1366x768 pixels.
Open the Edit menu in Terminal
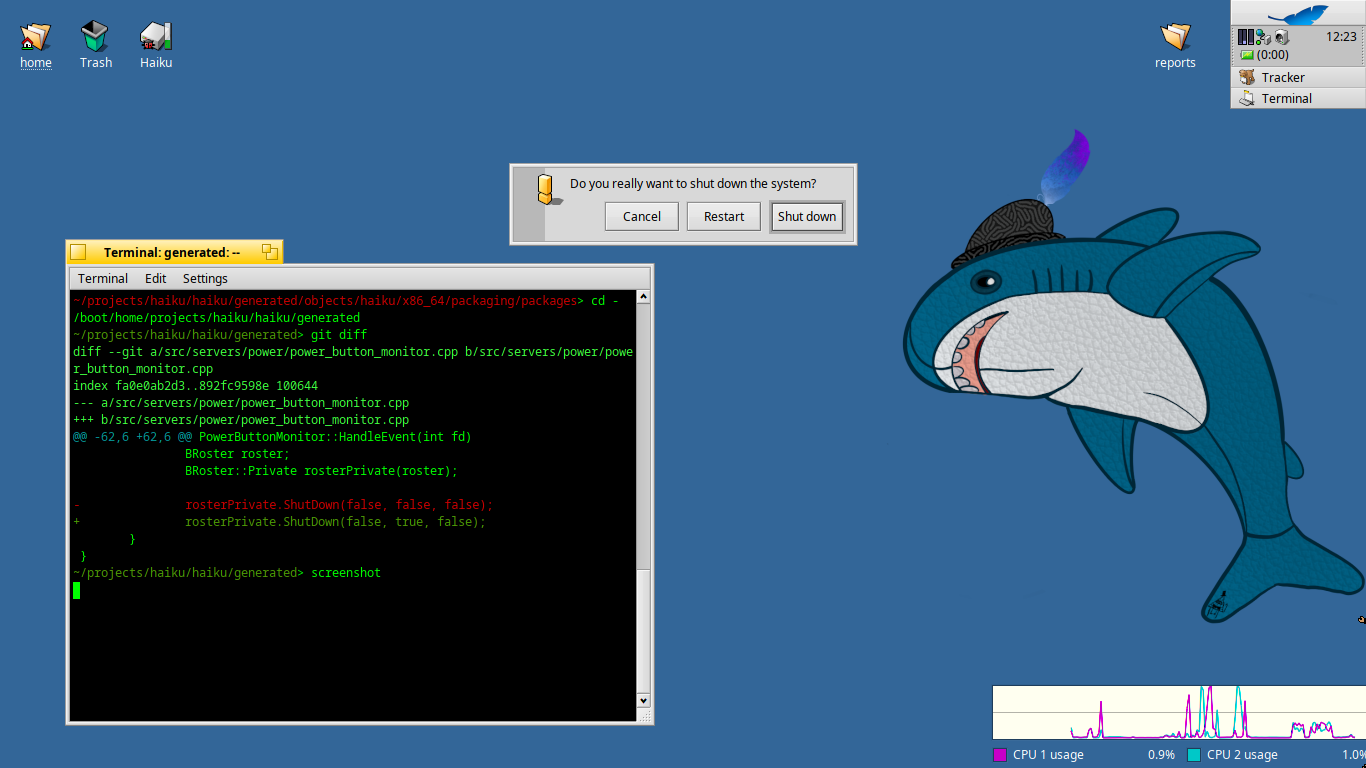[x=155, y=278]
